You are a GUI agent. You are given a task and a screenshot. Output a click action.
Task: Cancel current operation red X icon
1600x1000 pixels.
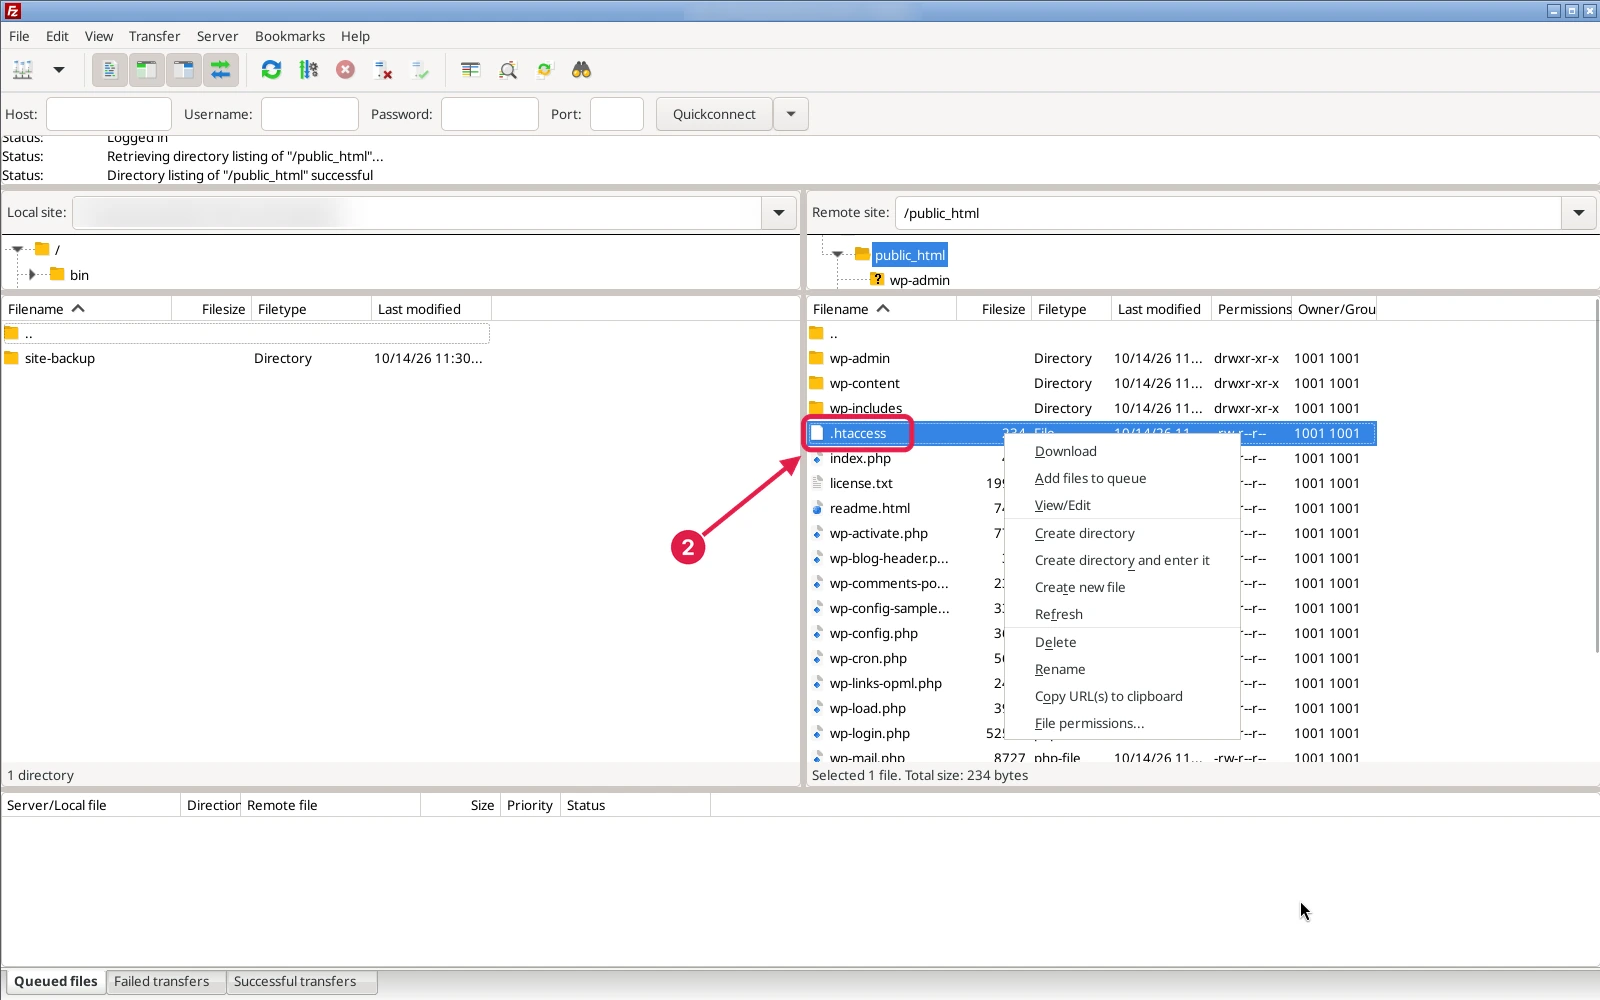click(345, 70)
